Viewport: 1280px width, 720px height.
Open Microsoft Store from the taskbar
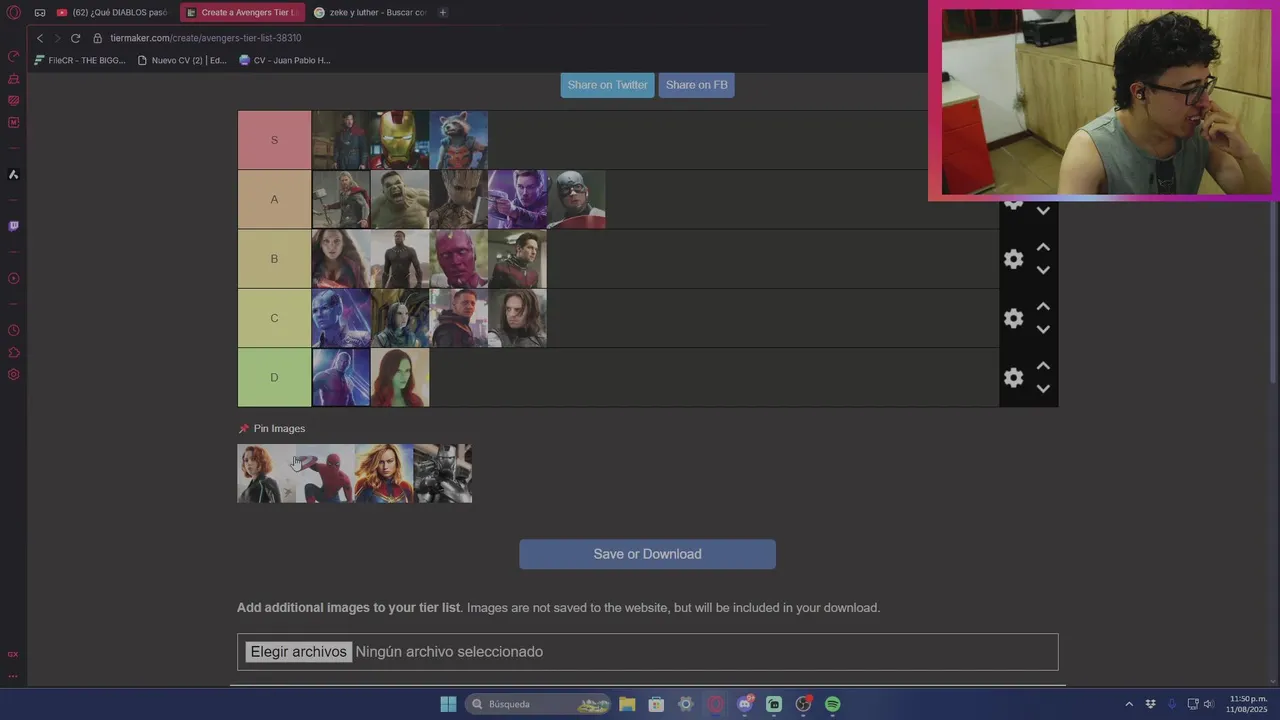coord(656,704)
